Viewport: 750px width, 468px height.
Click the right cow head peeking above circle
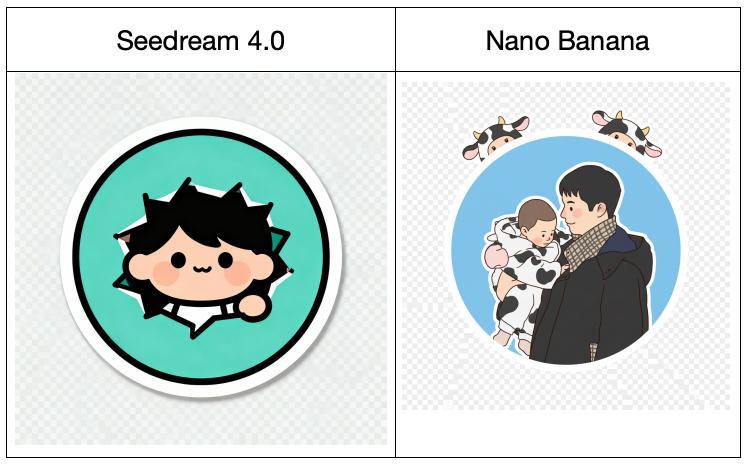pyautogui.click(x=627, y=132)
